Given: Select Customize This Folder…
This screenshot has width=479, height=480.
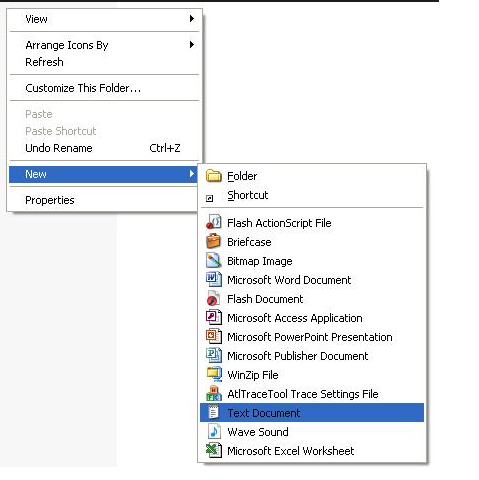Looking at the screenshot, I should pos(104,88).
